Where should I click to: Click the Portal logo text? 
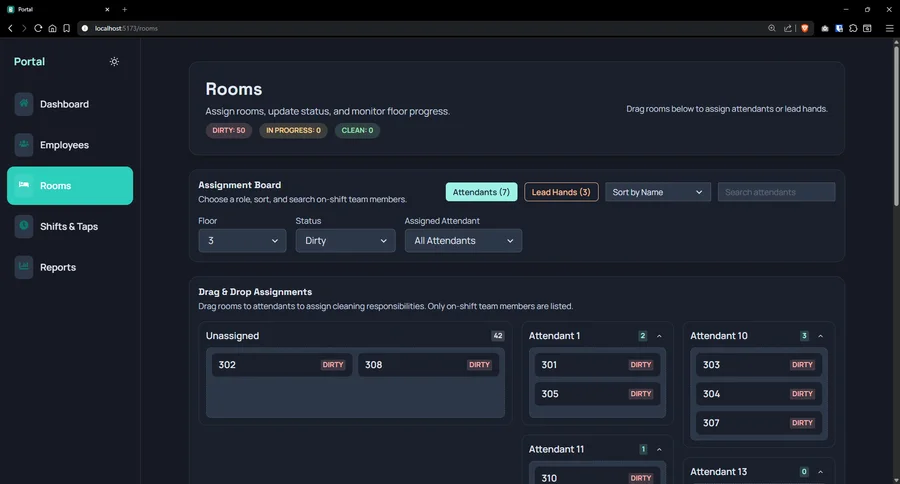pyautogui.click(x=29, y=61)
